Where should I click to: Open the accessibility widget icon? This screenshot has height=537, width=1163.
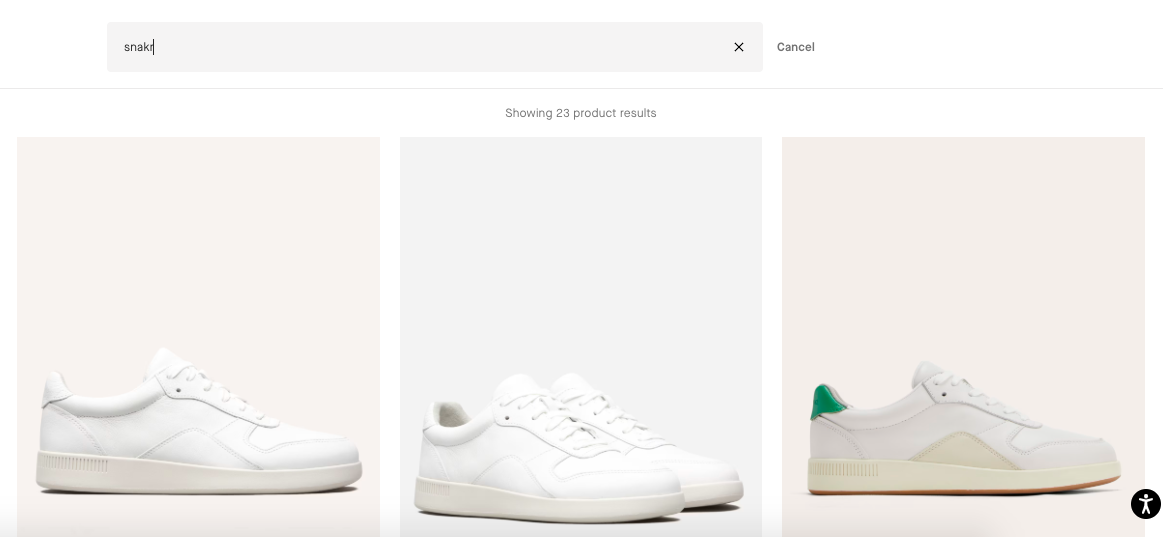pos(1145,504)
